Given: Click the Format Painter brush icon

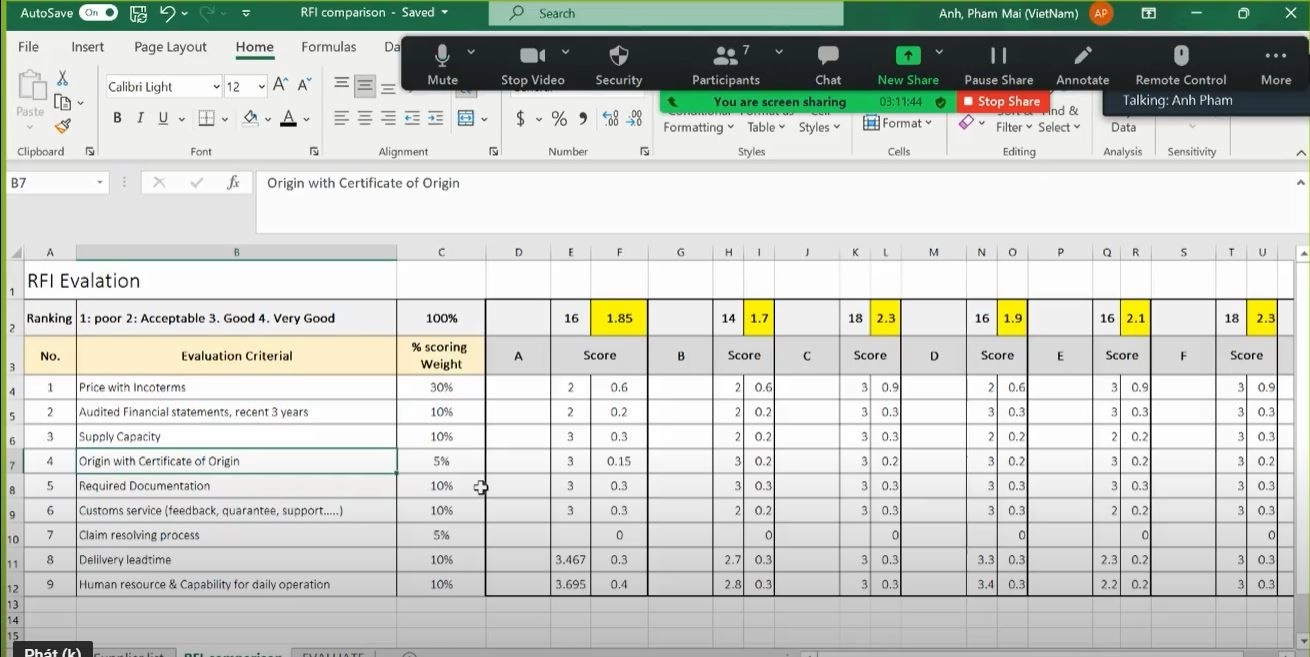Looking at the screenshot, I should (x=63, y=126).
